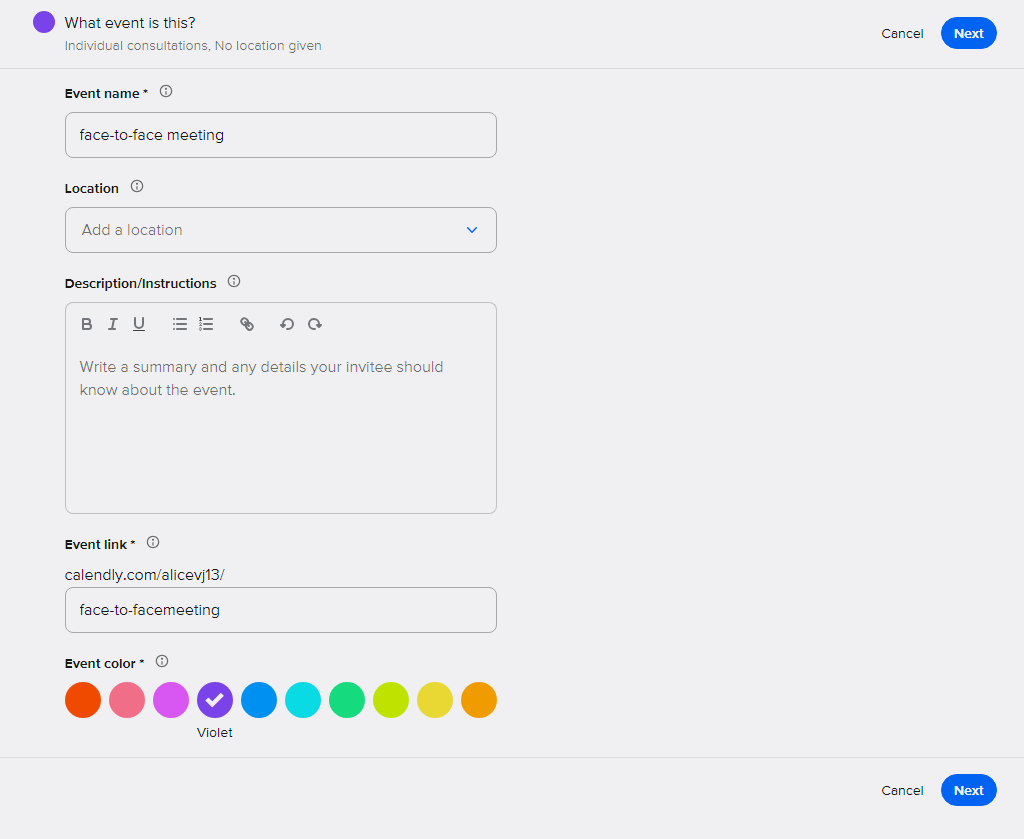Viewport: 1024px width, 839px height.
Task: Click the undo icon in description toolbar
Action: pos(287,324)
